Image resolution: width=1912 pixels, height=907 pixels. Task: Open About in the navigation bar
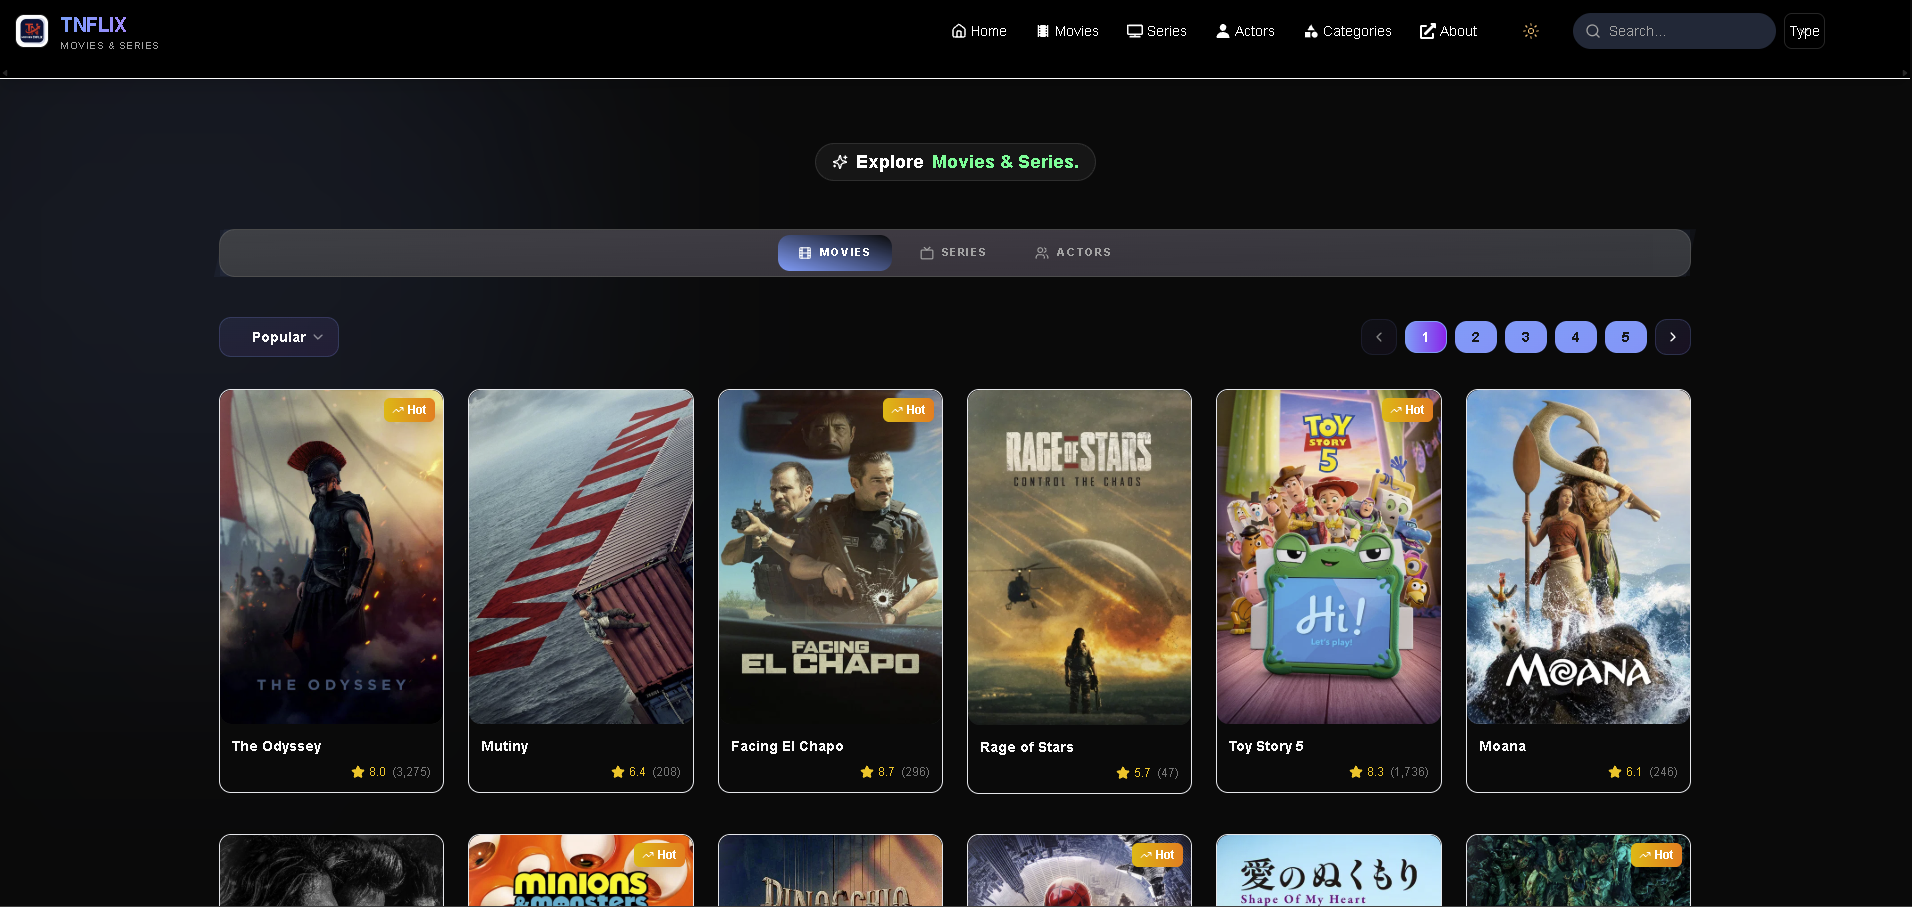(x=1448, y=31)
